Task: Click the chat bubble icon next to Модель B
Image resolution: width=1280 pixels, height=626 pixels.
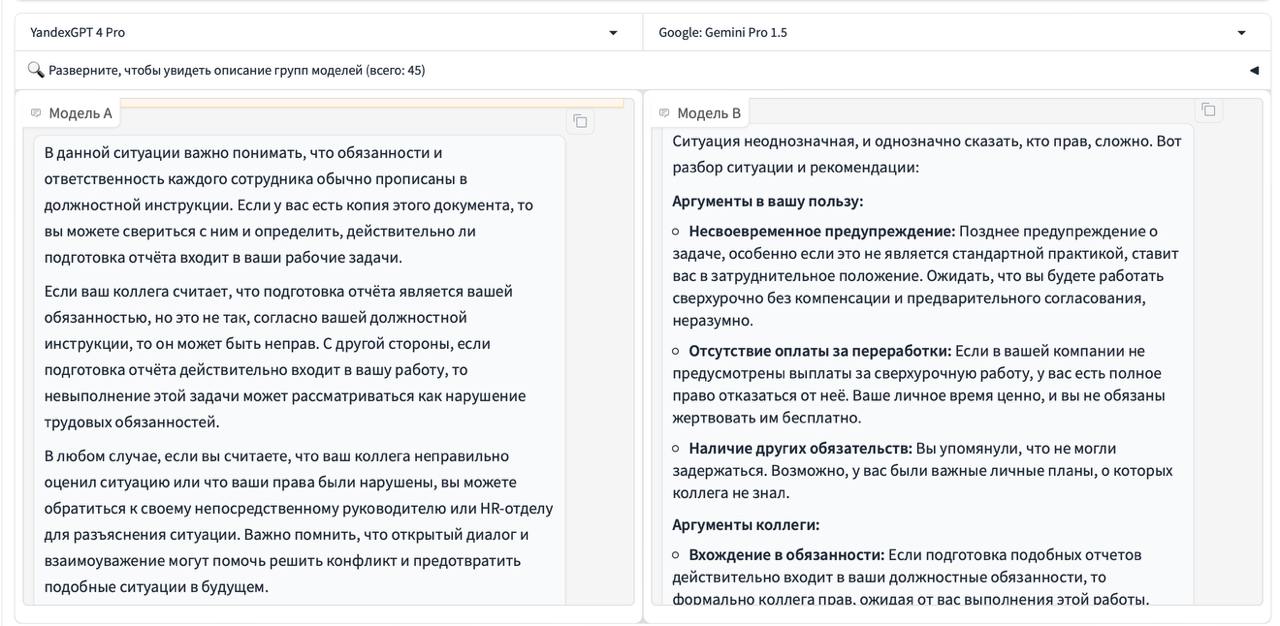Action: point(664,113)
